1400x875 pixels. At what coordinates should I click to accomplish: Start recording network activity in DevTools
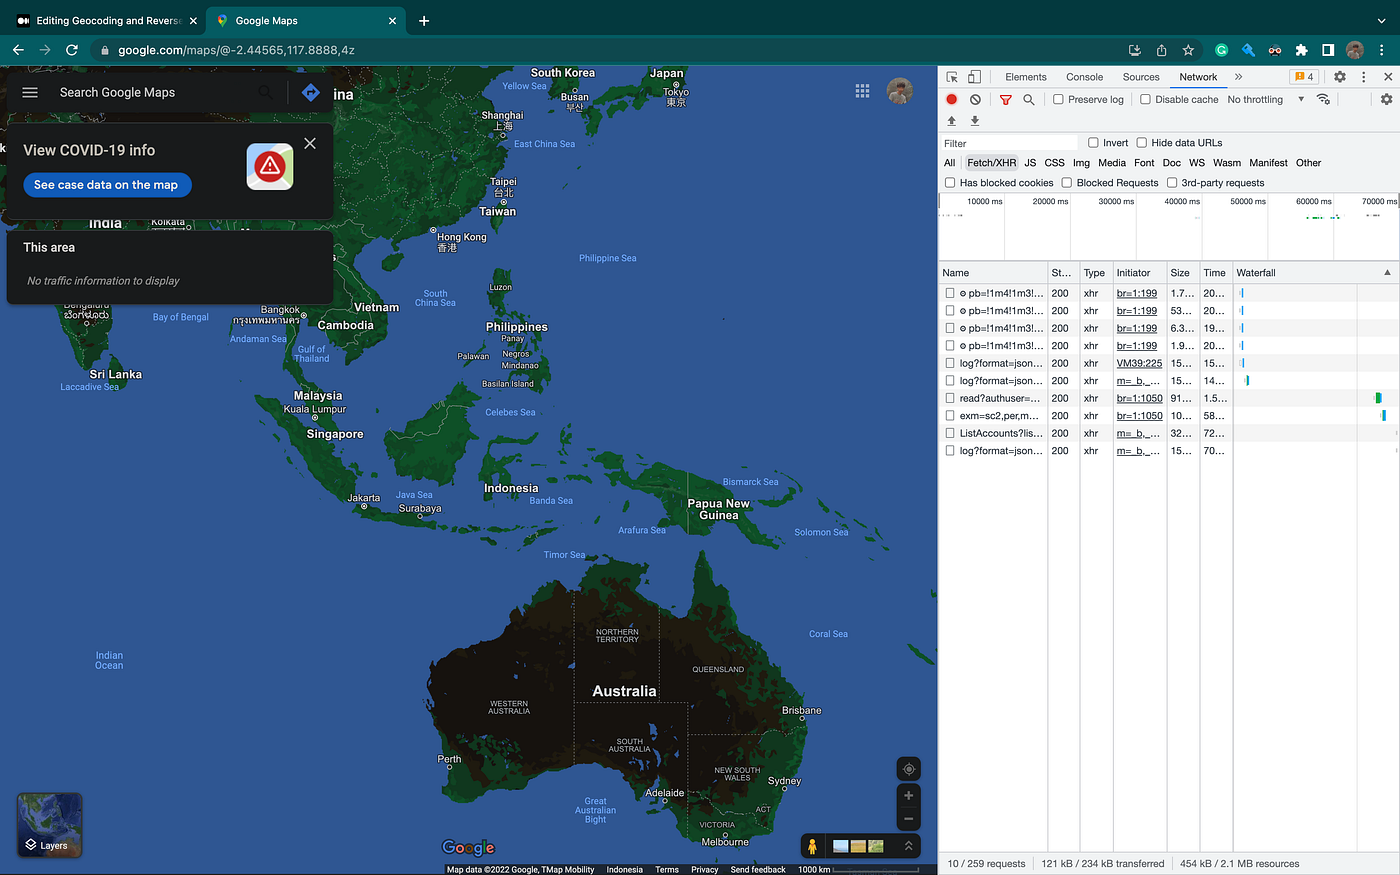coord(951,99)
